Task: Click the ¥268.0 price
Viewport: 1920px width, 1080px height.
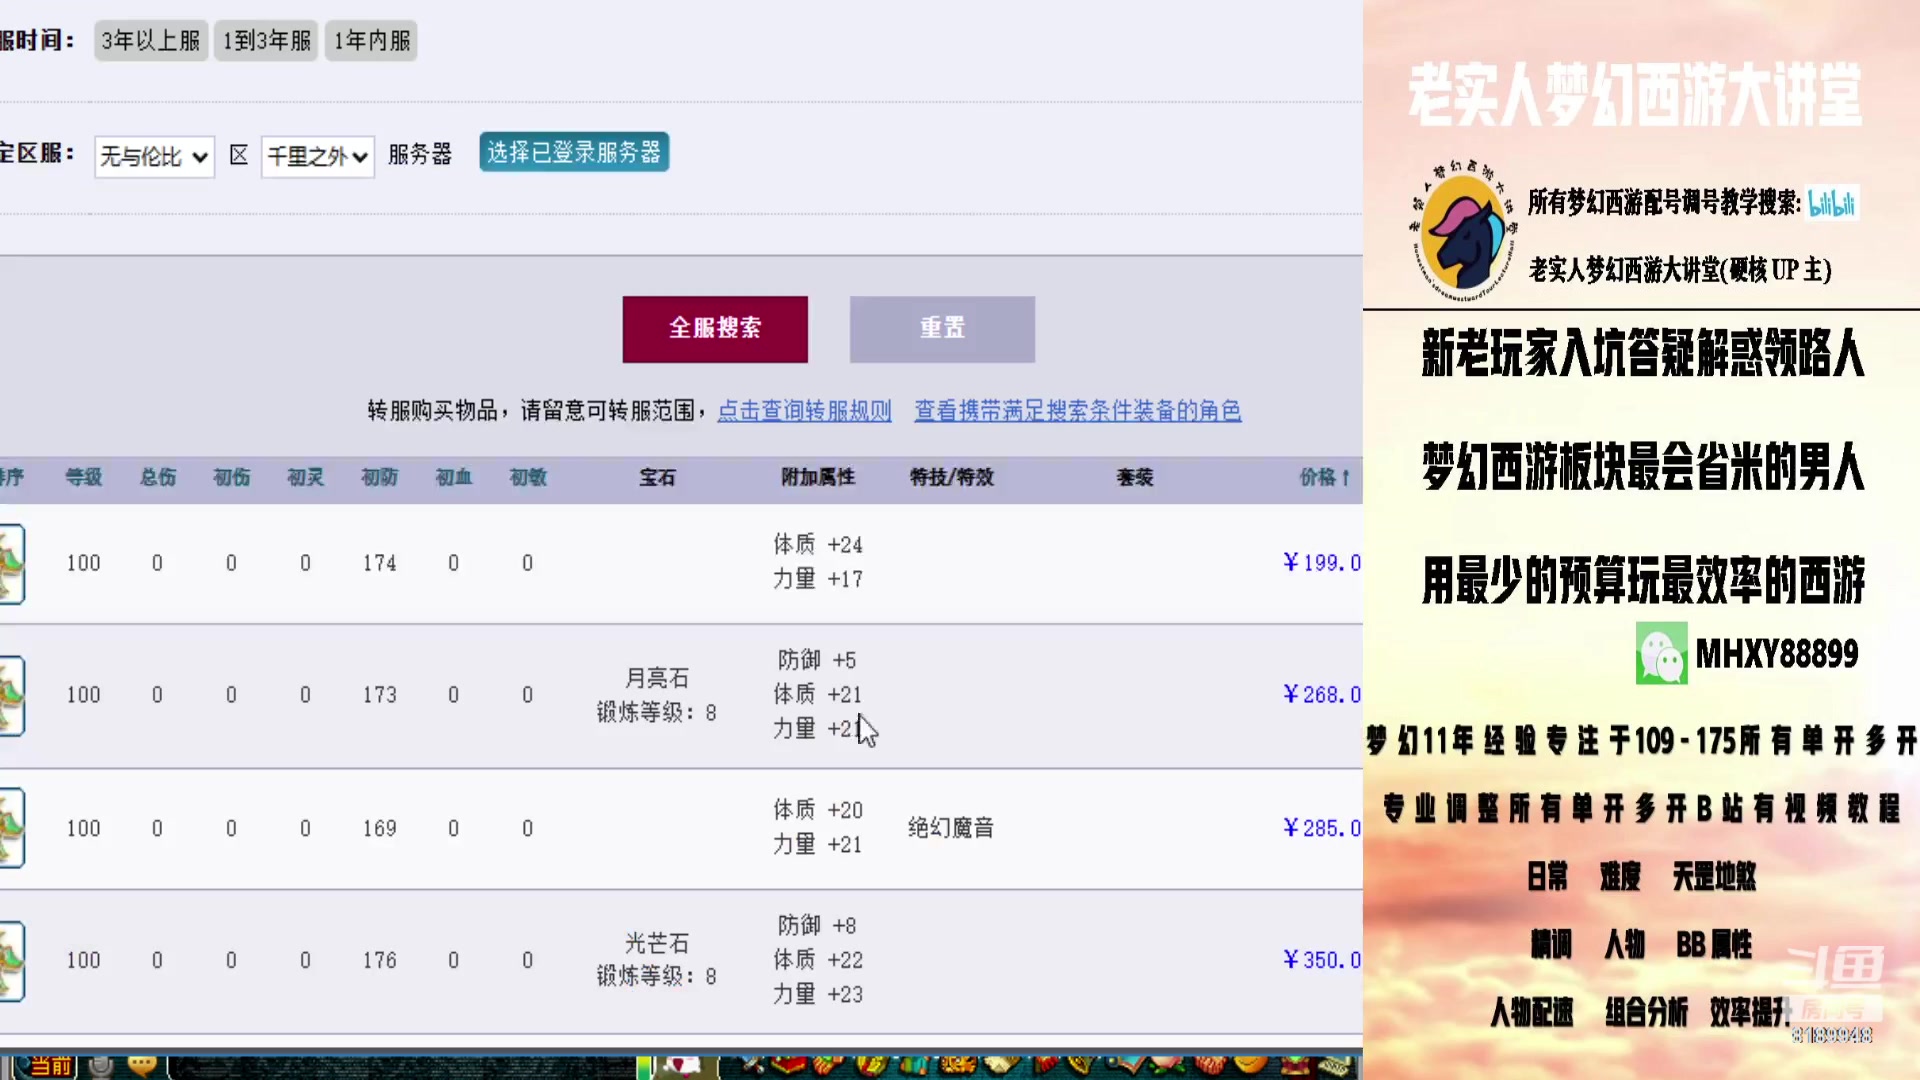Action: click(1322, 694)
